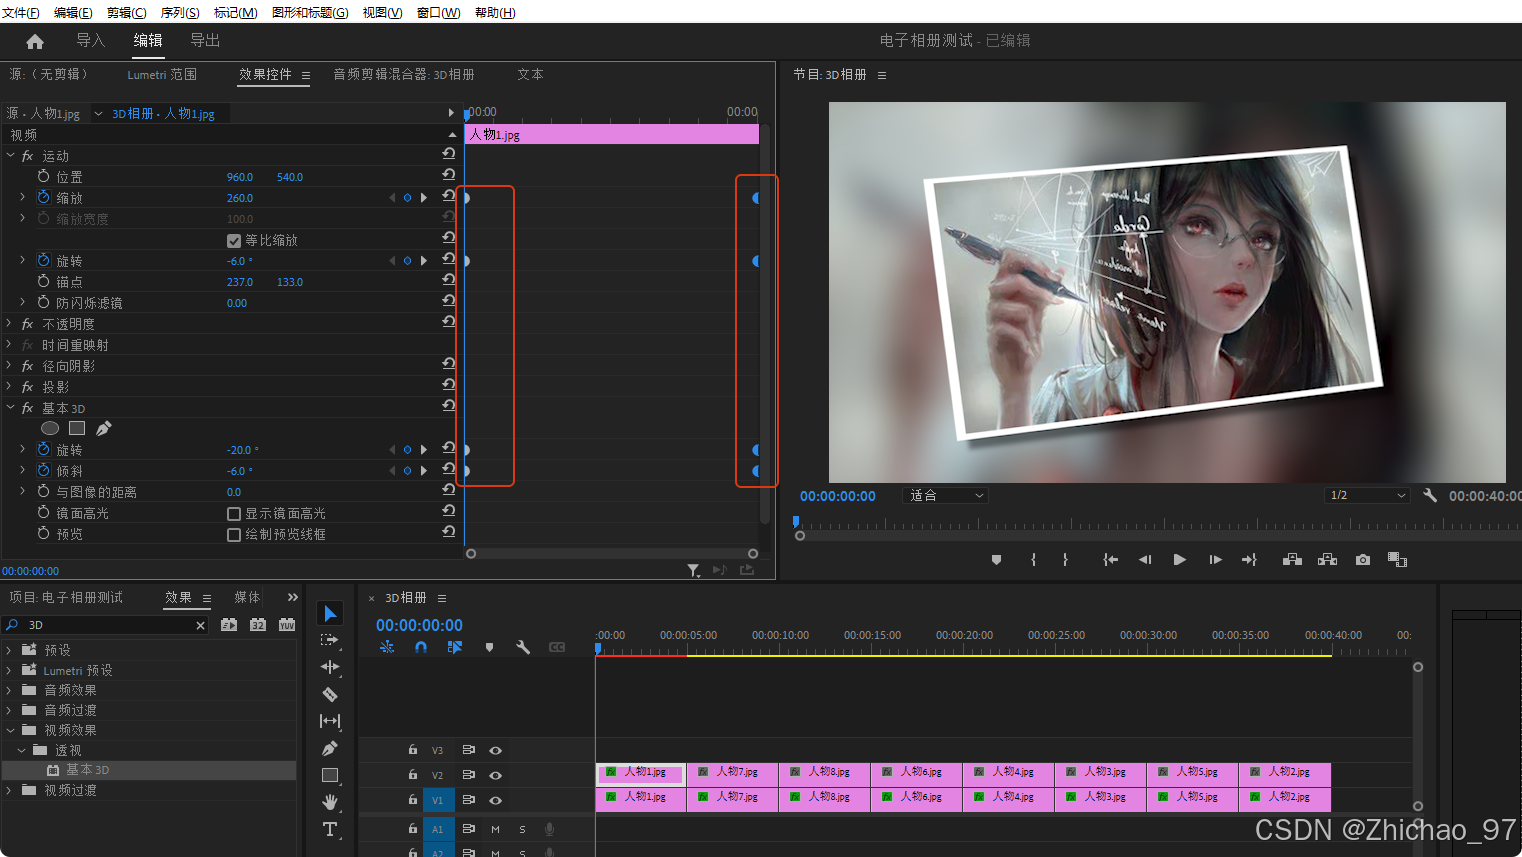
Task: Open the 序列 menu
Action: tap(180, 13)
